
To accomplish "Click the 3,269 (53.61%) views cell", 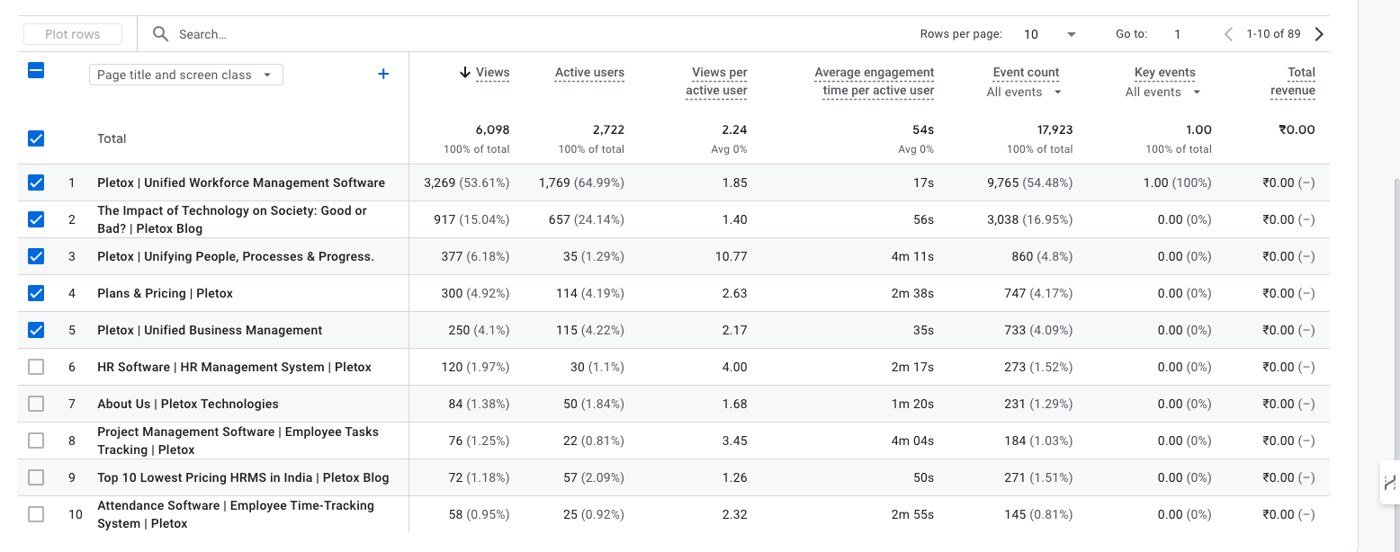I will point(467,183).
